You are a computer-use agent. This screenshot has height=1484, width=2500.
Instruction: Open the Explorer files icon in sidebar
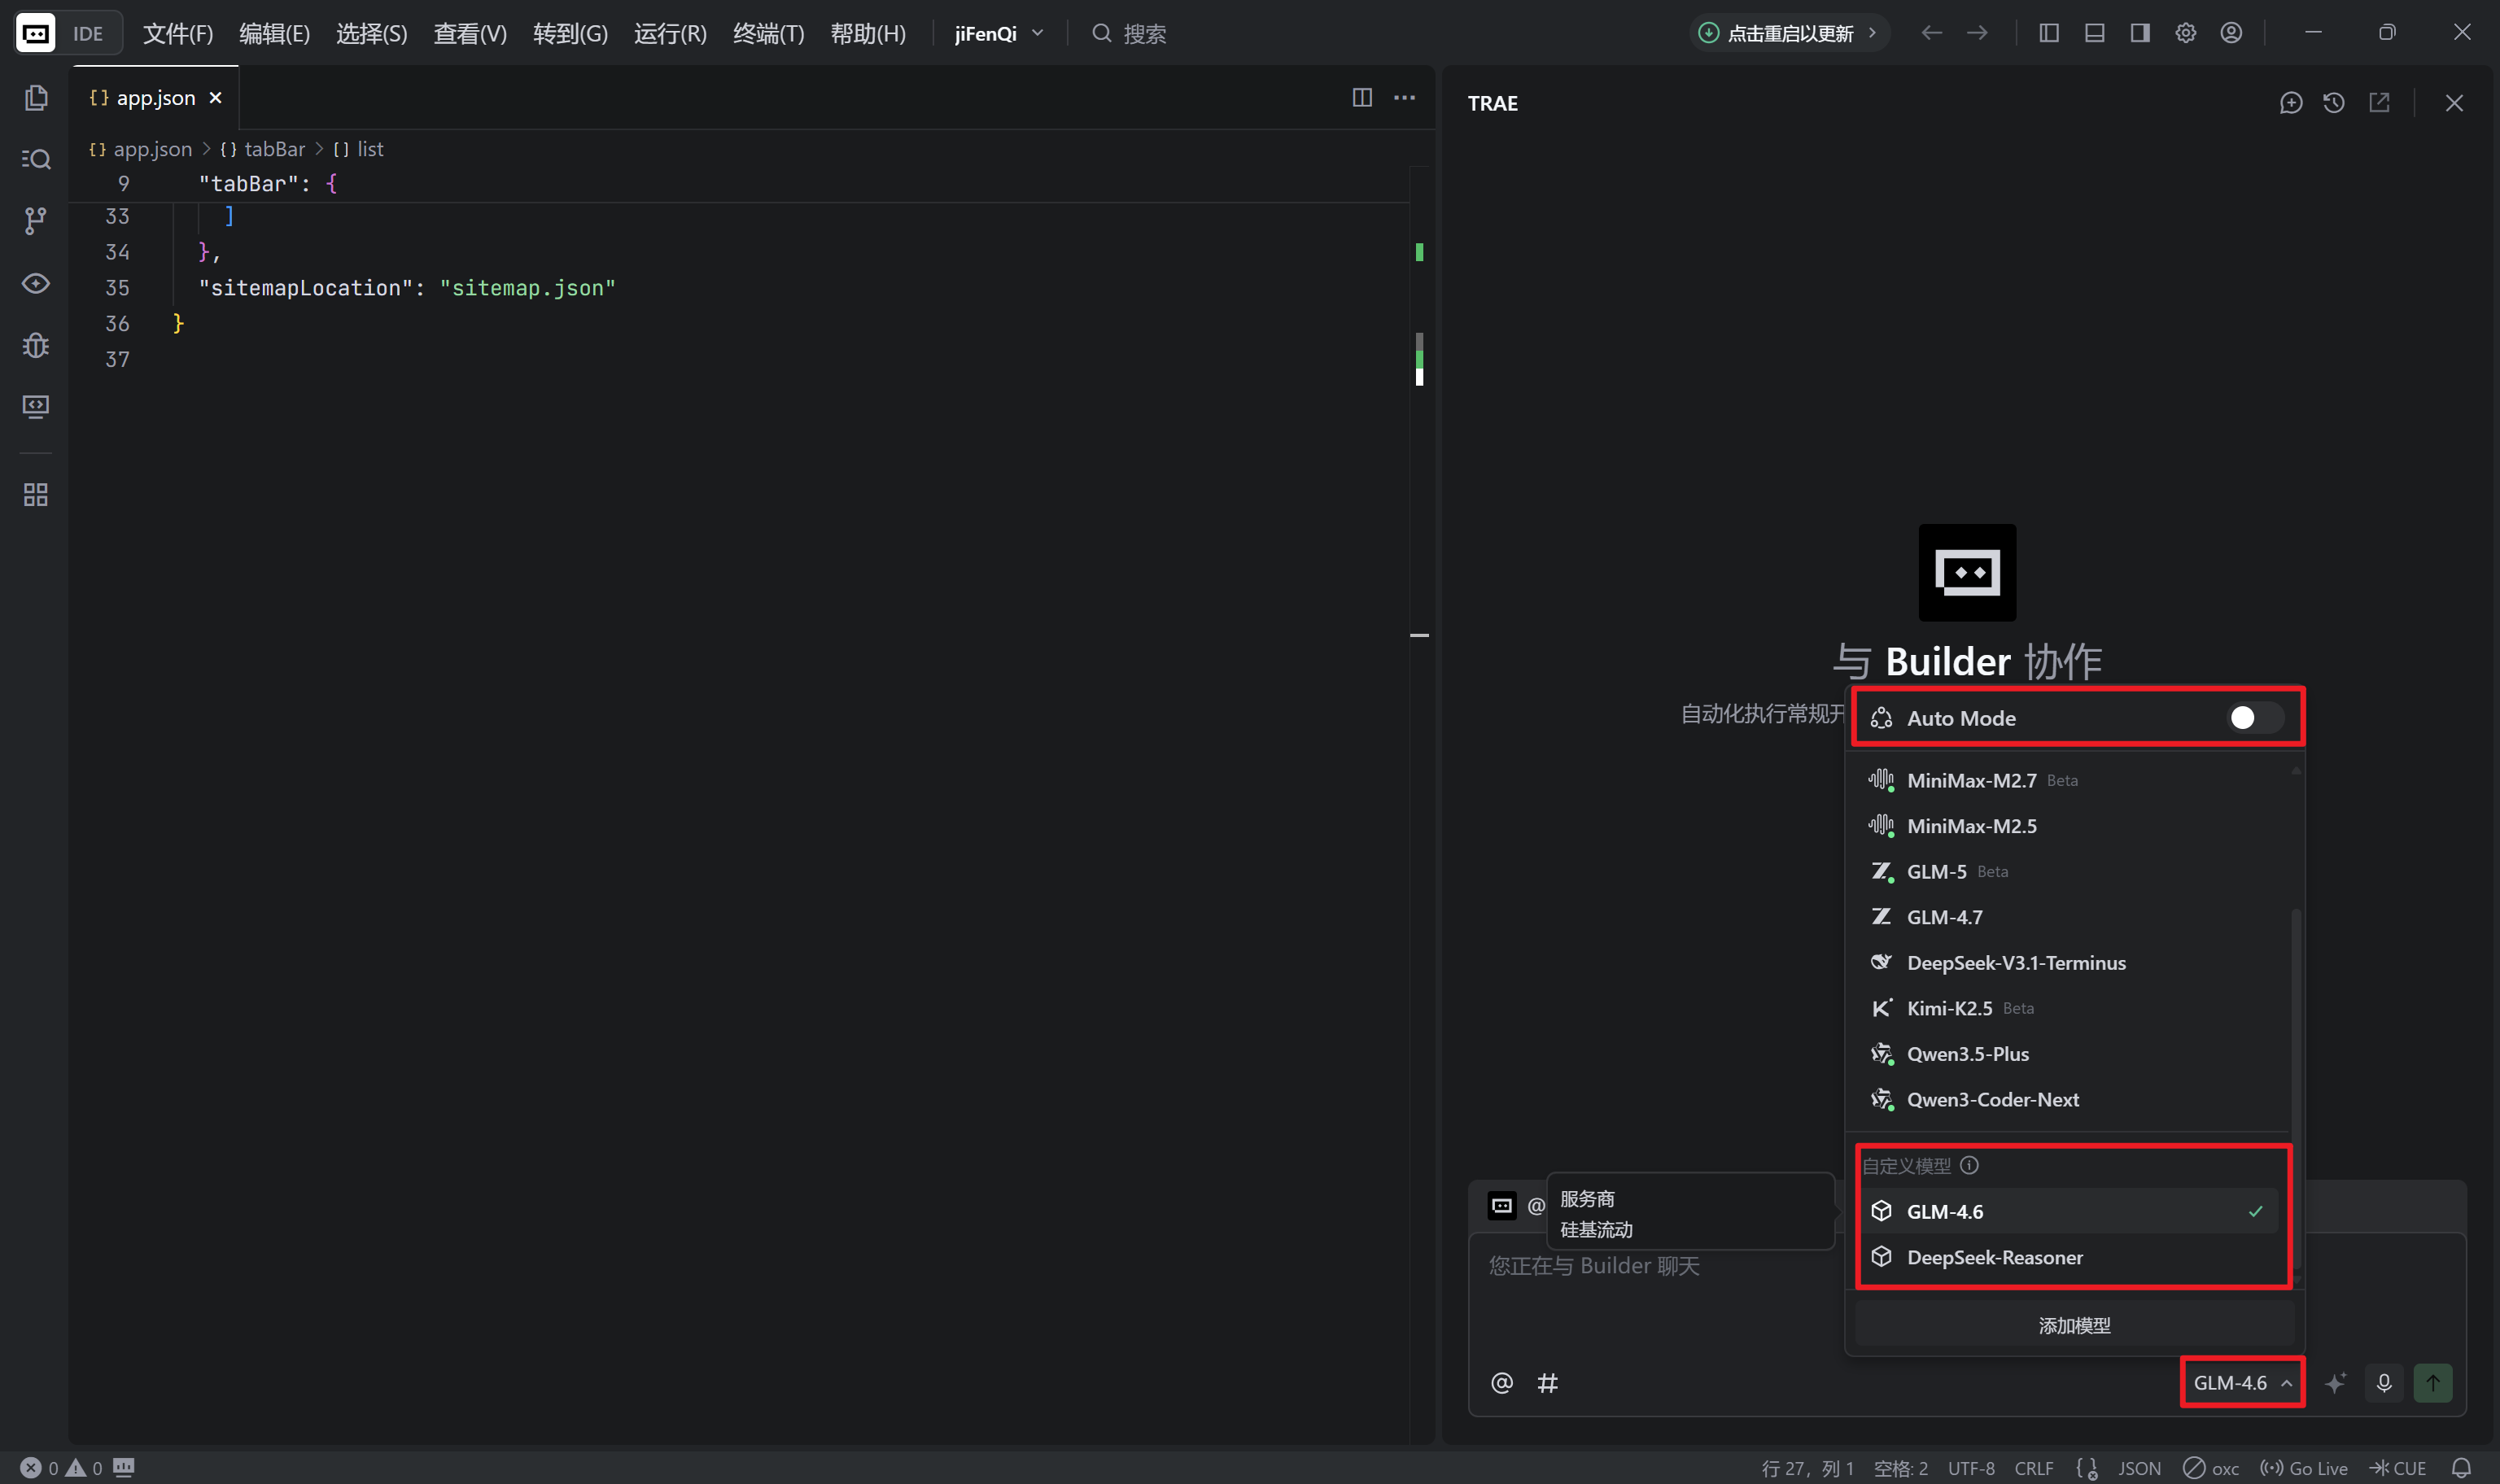[36, 98]
